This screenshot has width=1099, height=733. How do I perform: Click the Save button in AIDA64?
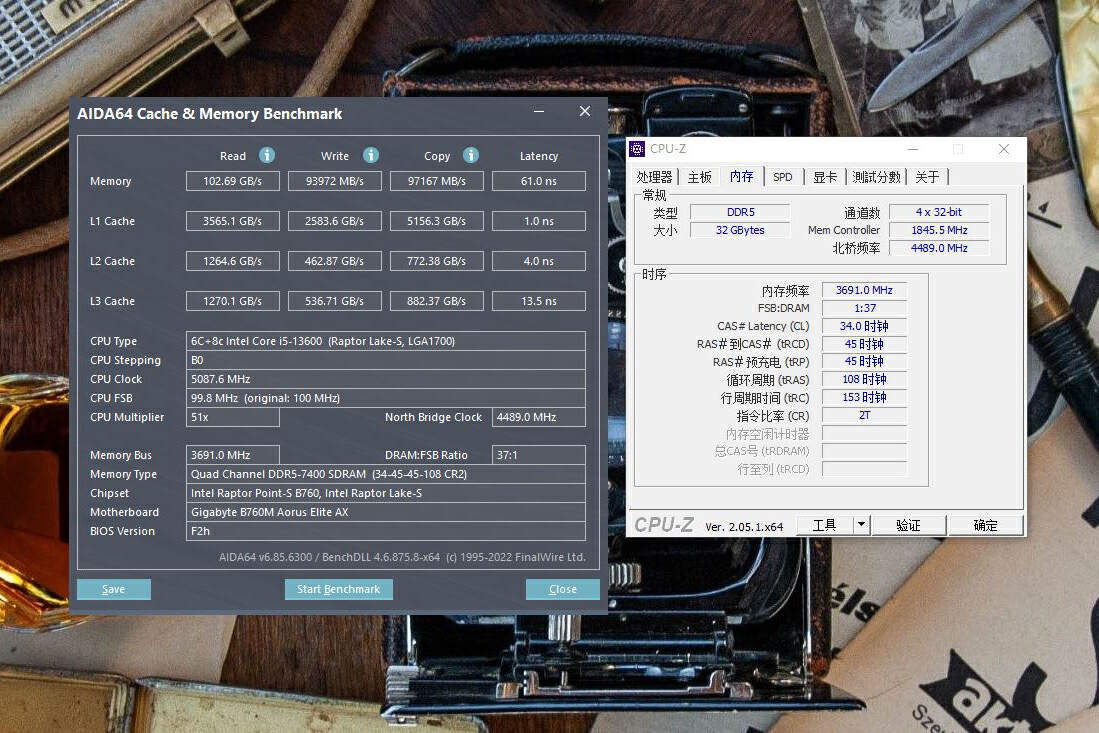tap(114, 589)
